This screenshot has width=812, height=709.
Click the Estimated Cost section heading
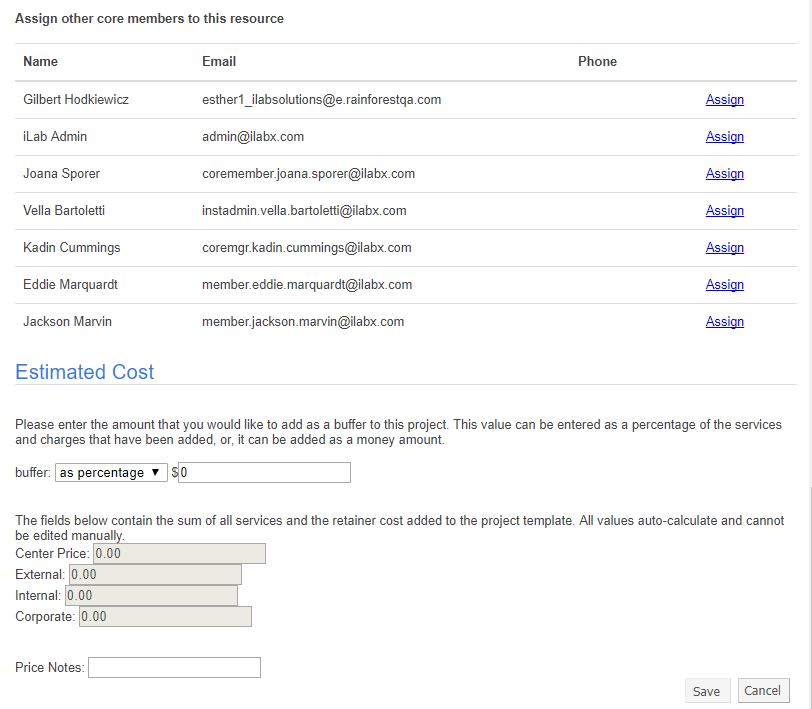pyautogui.click(x=85, y=373)
